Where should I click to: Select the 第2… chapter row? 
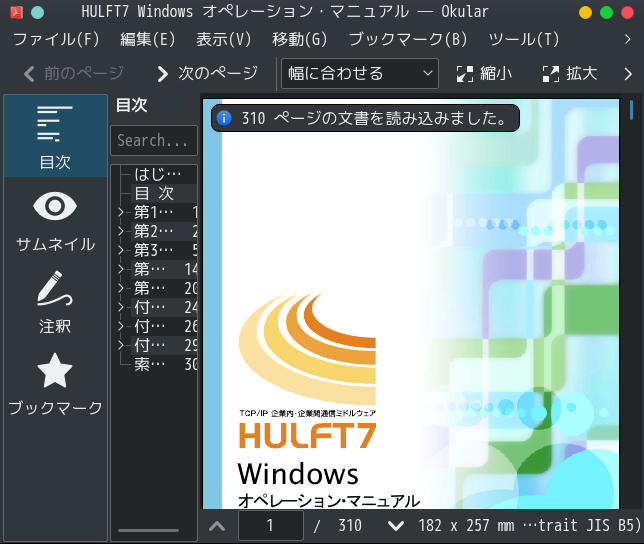pos(164,231)
